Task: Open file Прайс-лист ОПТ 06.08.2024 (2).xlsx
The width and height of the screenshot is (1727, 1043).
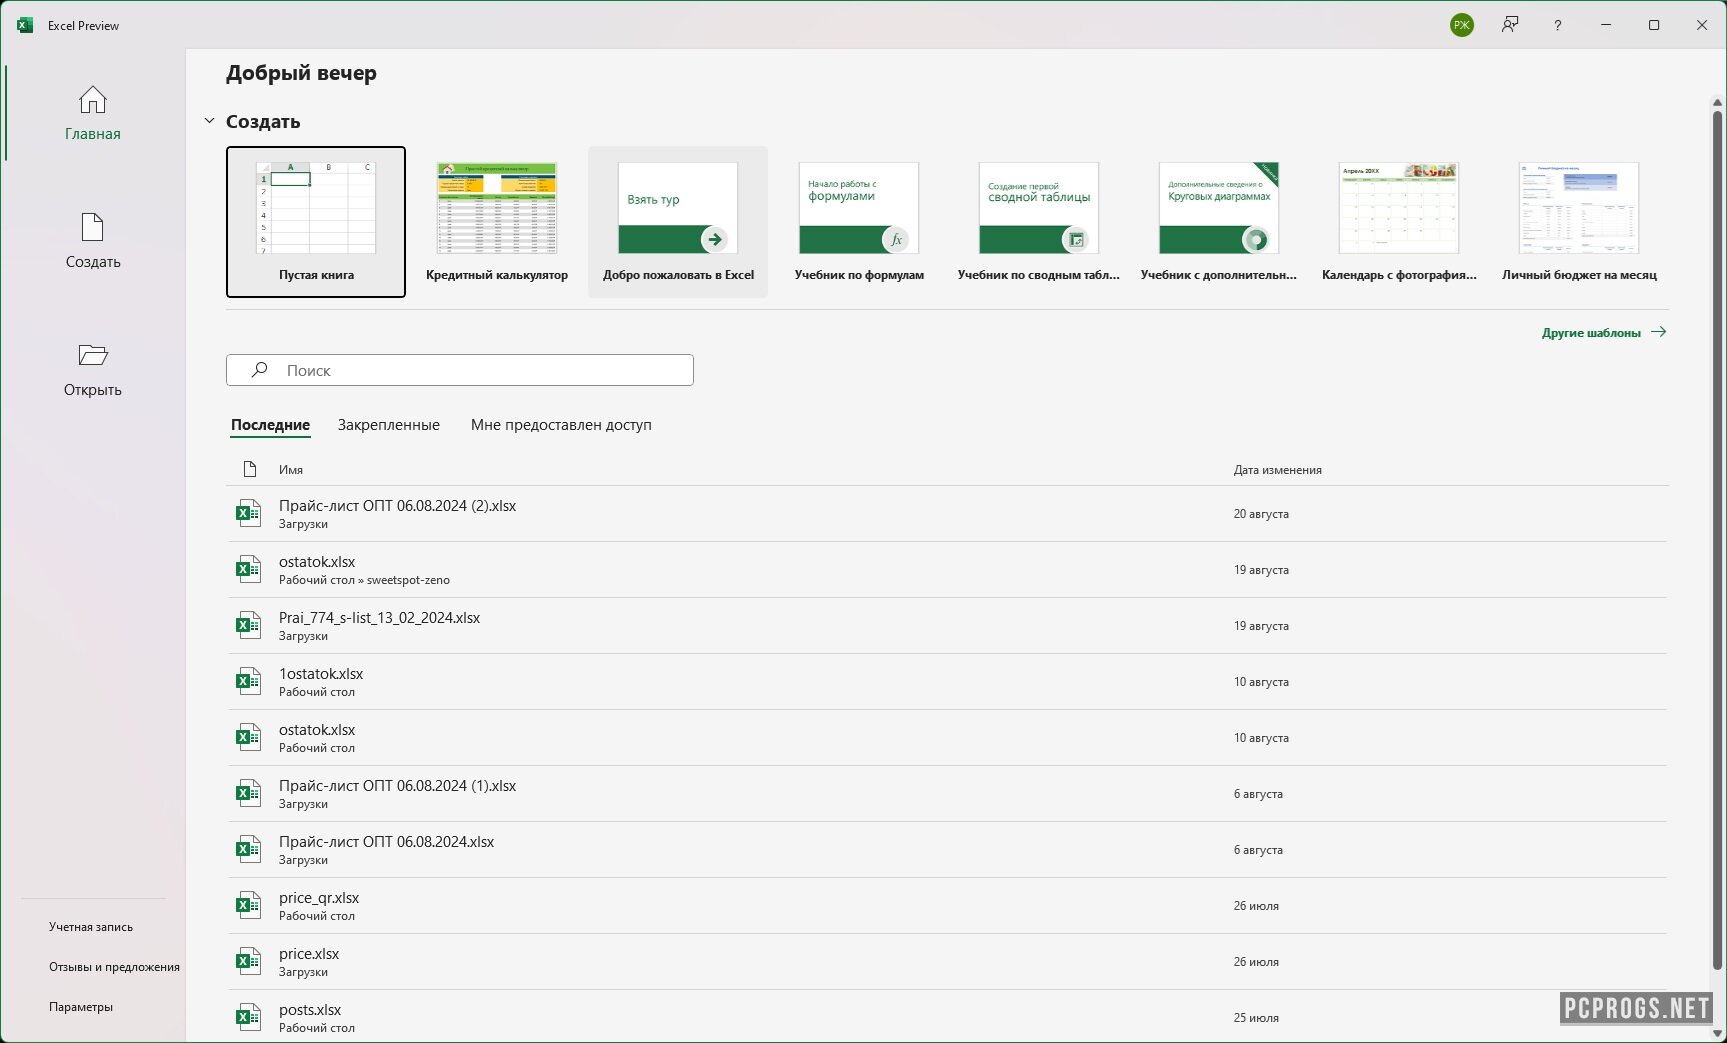Action: pyautogui.click(x=397, y=506)
